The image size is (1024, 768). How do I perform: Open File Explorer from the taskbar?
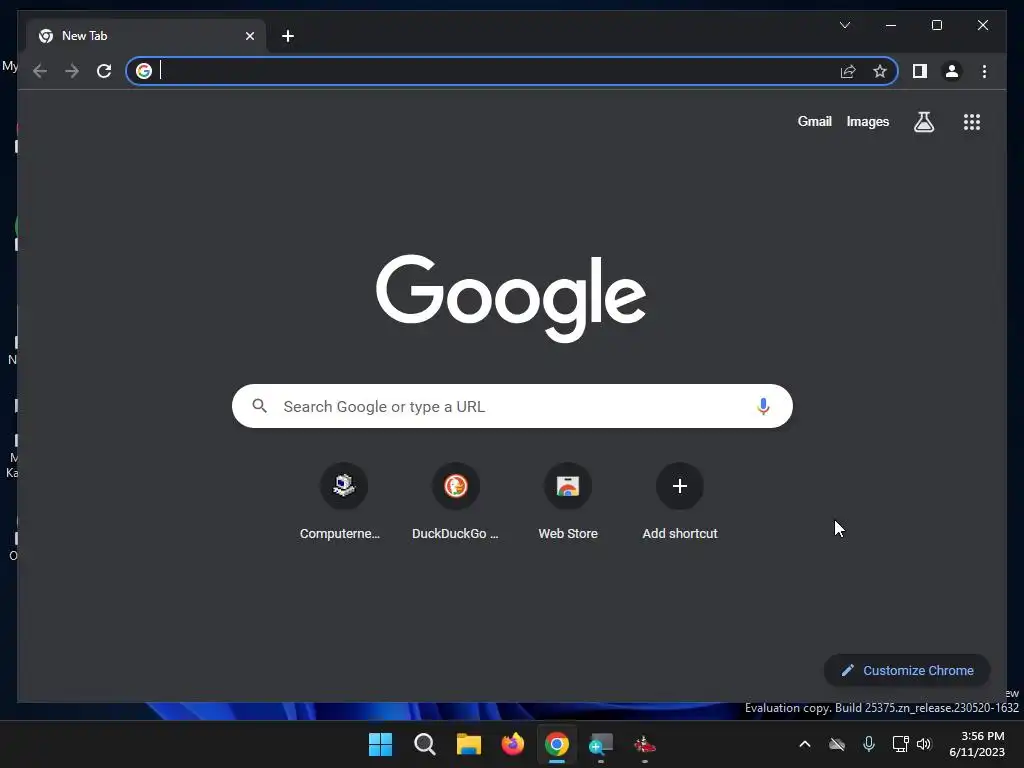(x=468, y=744)
